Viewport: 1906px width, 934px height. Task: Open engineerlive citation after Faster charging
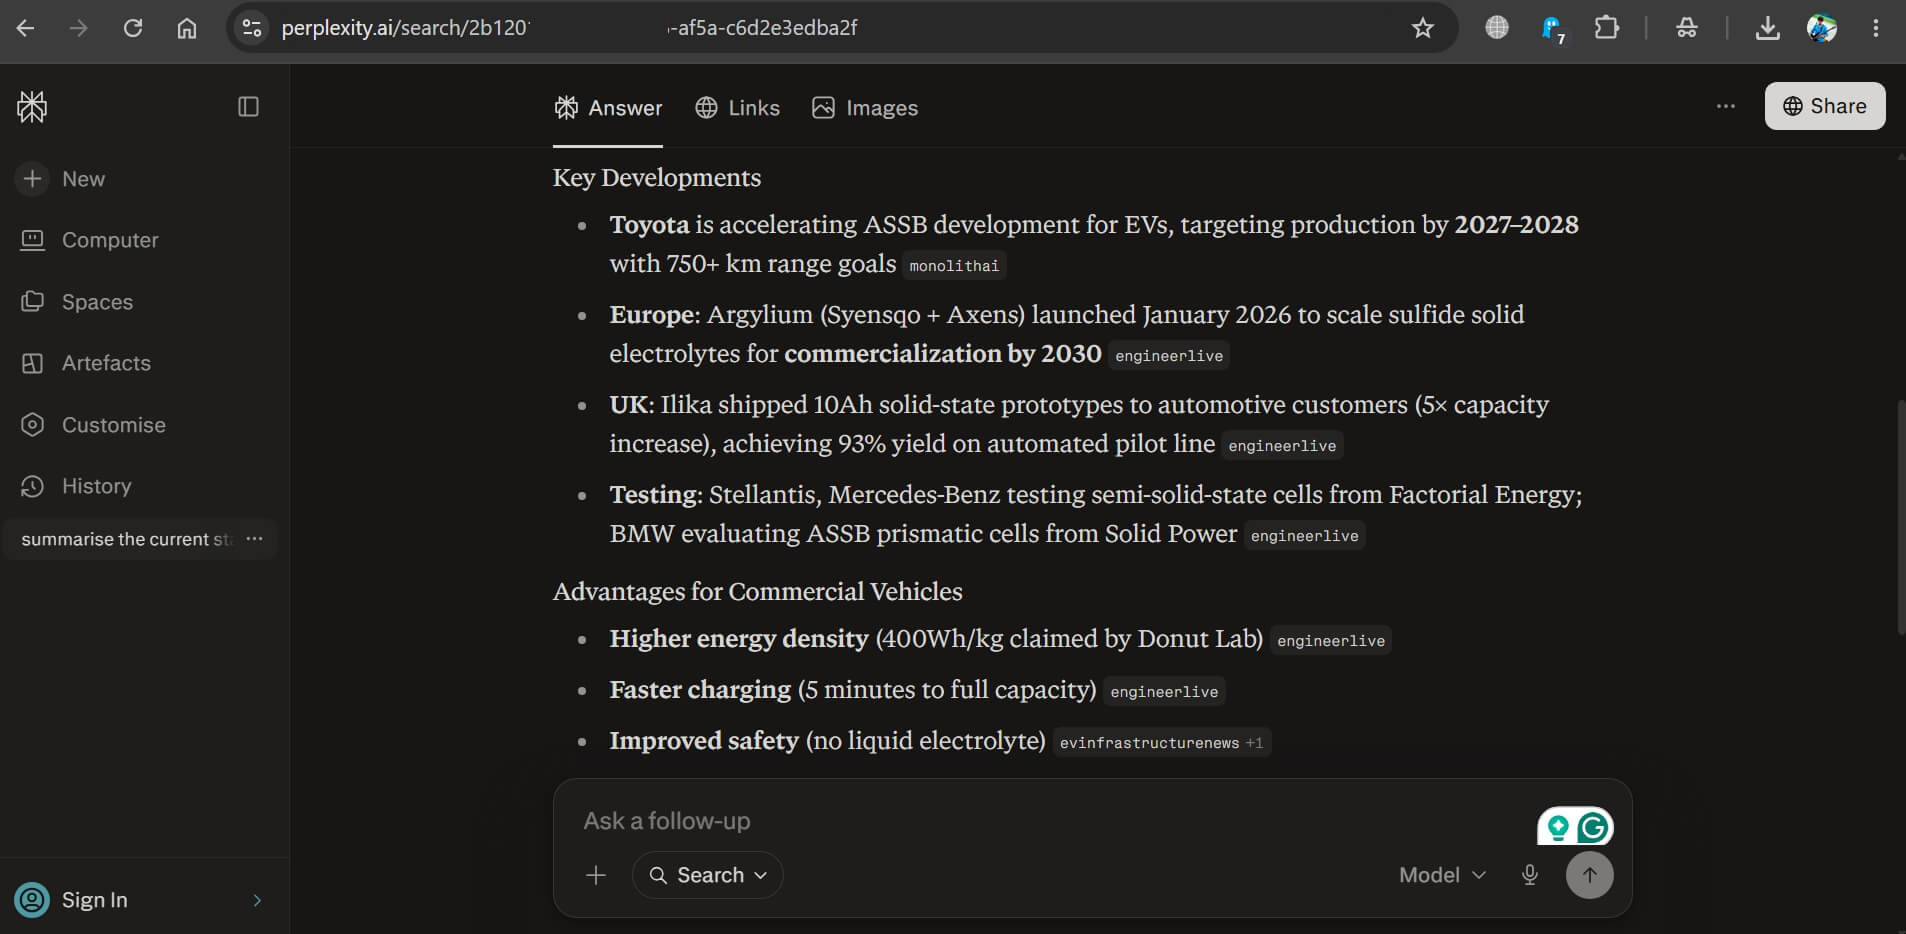(x=1164, y=692)
